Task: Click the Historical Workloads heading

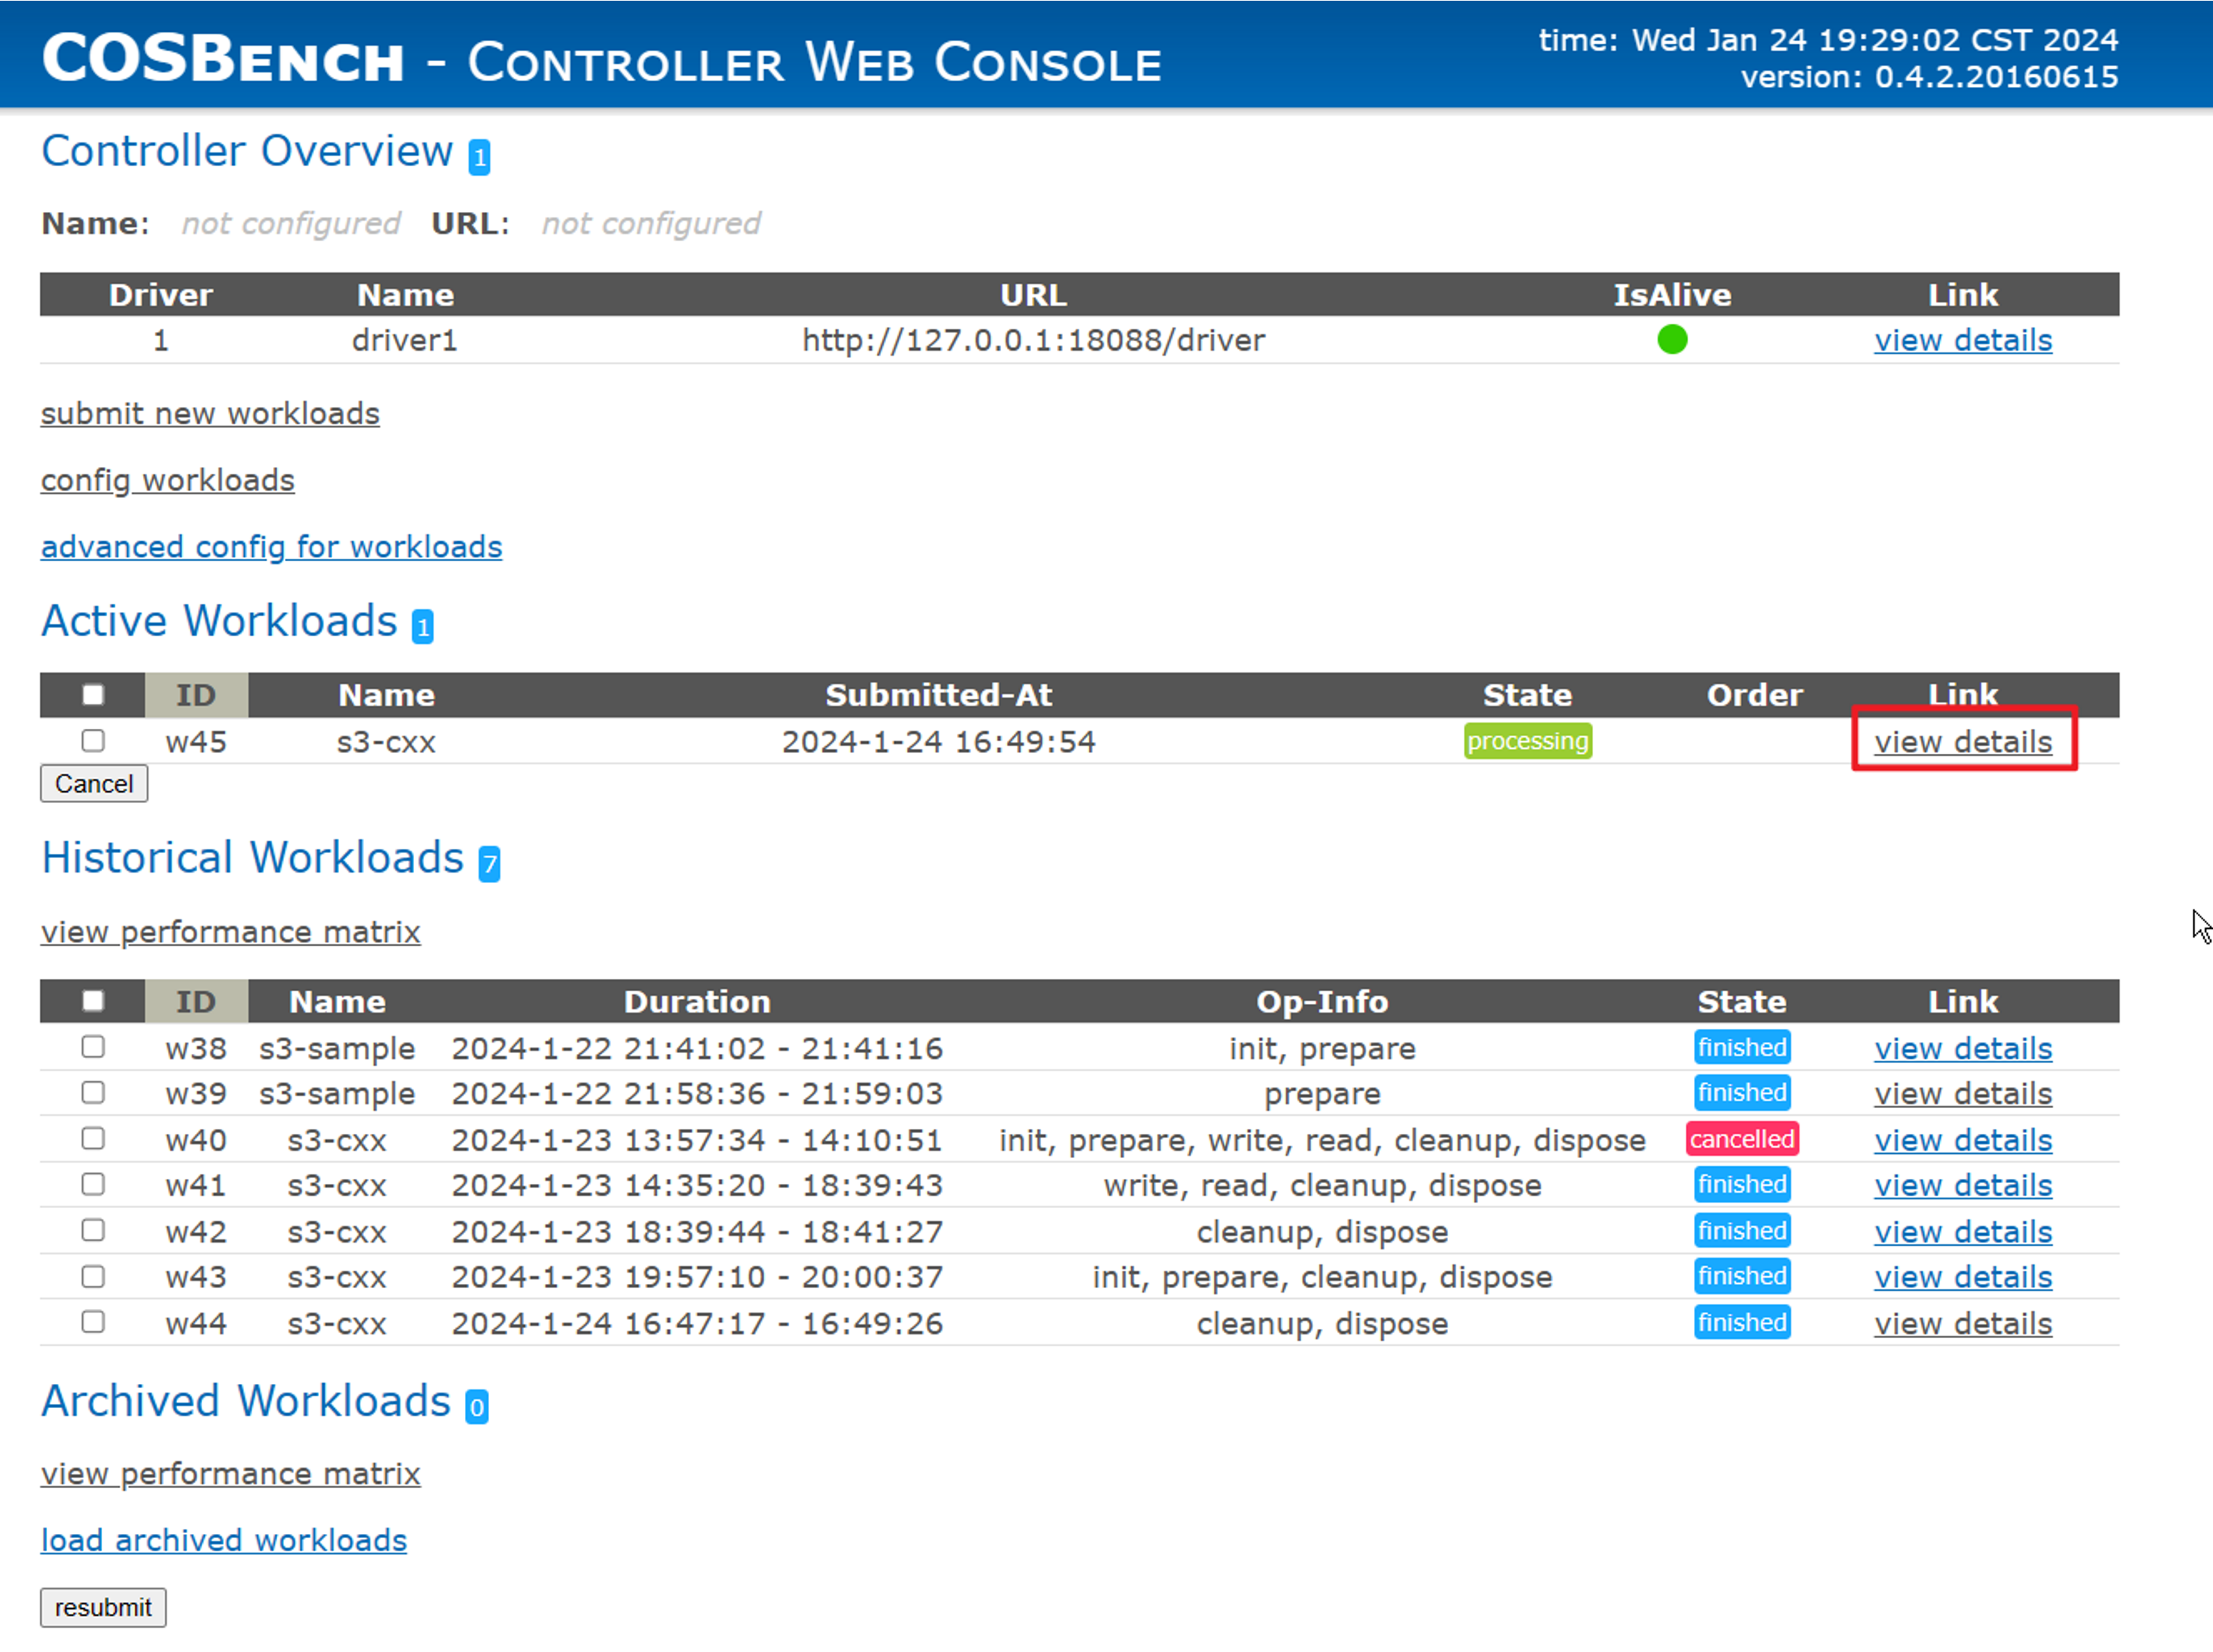Action: (x=252, y=858)
